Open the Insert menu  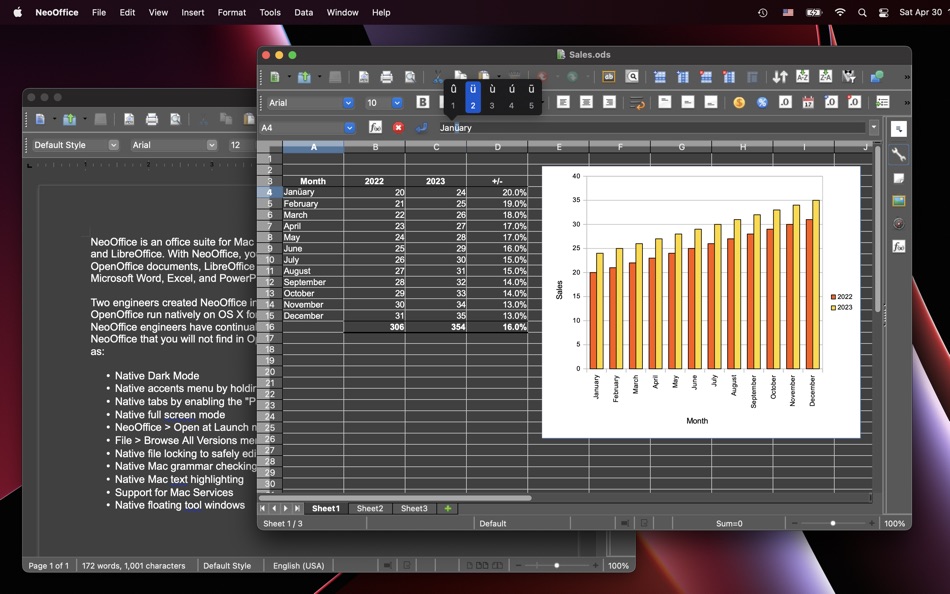[x=193, y=12]
